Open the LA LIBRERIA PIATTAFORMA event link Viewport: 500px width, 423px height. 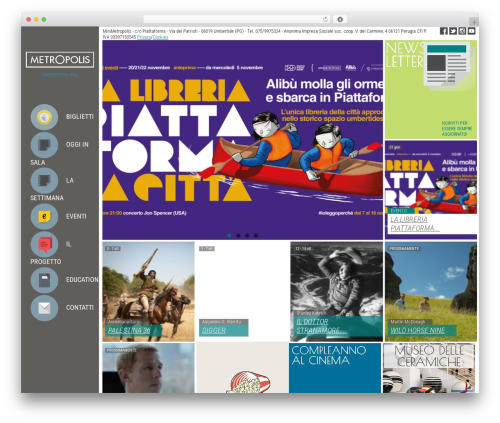point(415,224)
